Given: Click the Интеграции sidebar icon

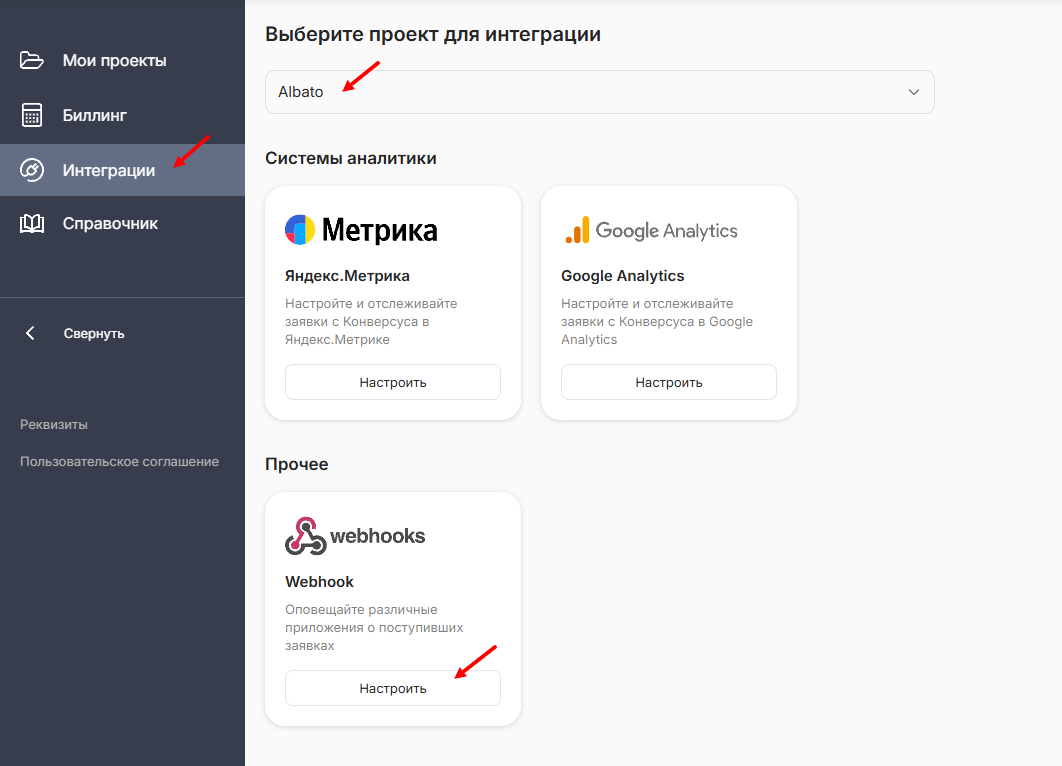Looking at the screenshot, I should tap(32, 170).
